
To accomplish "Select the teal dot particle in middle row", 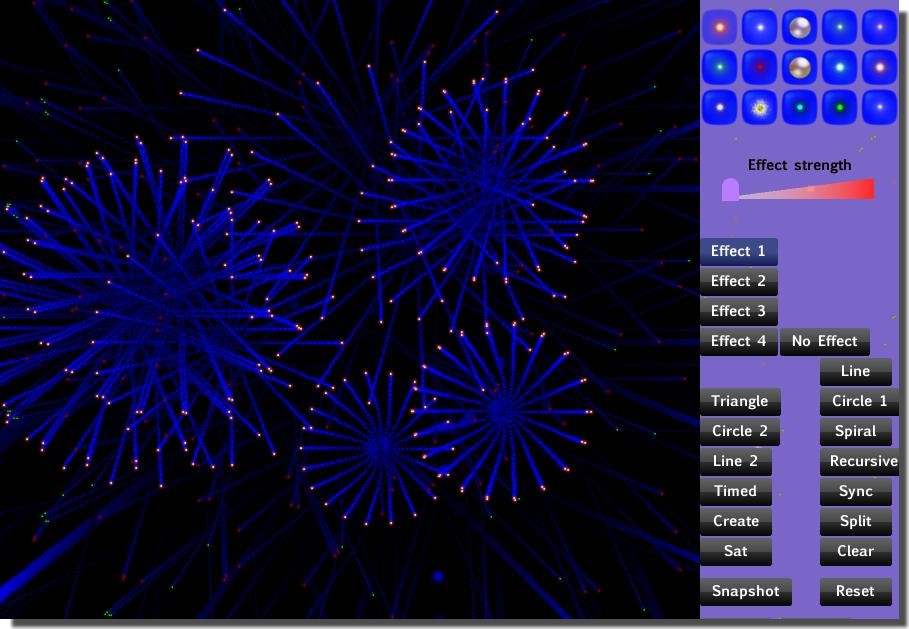I will [x=719, y=67].
